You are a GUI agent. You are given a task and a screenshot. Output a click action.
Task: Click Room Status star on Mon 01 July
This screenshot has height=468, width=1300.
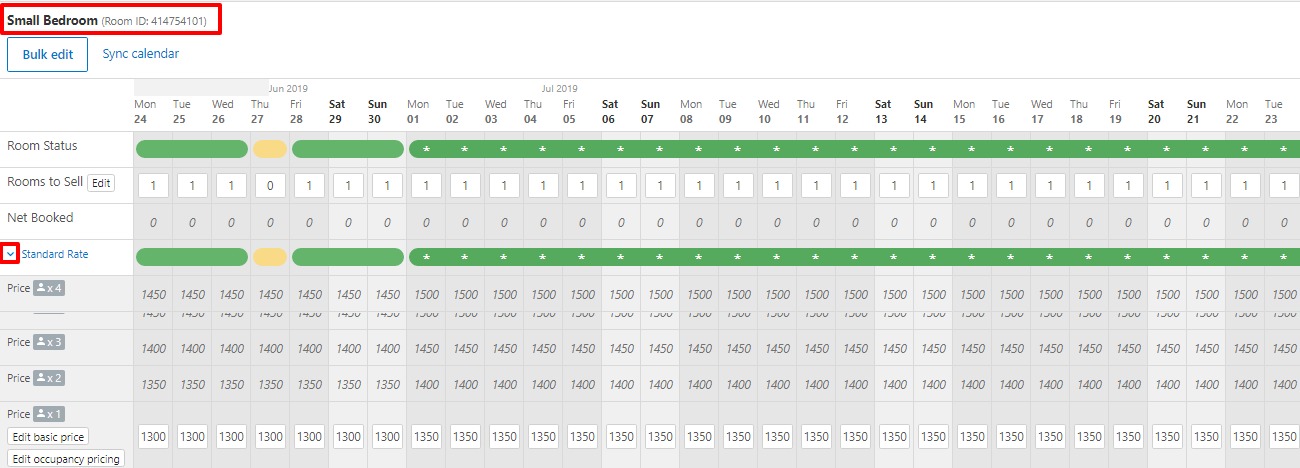[x=426, y=150]
